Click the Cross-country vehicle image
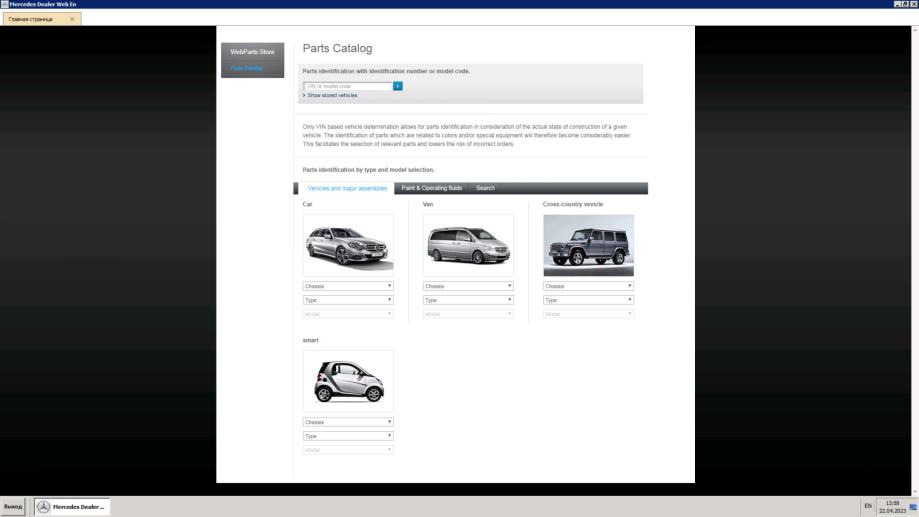919x517 pixels. pyautogui.click(x=588, y=245)
